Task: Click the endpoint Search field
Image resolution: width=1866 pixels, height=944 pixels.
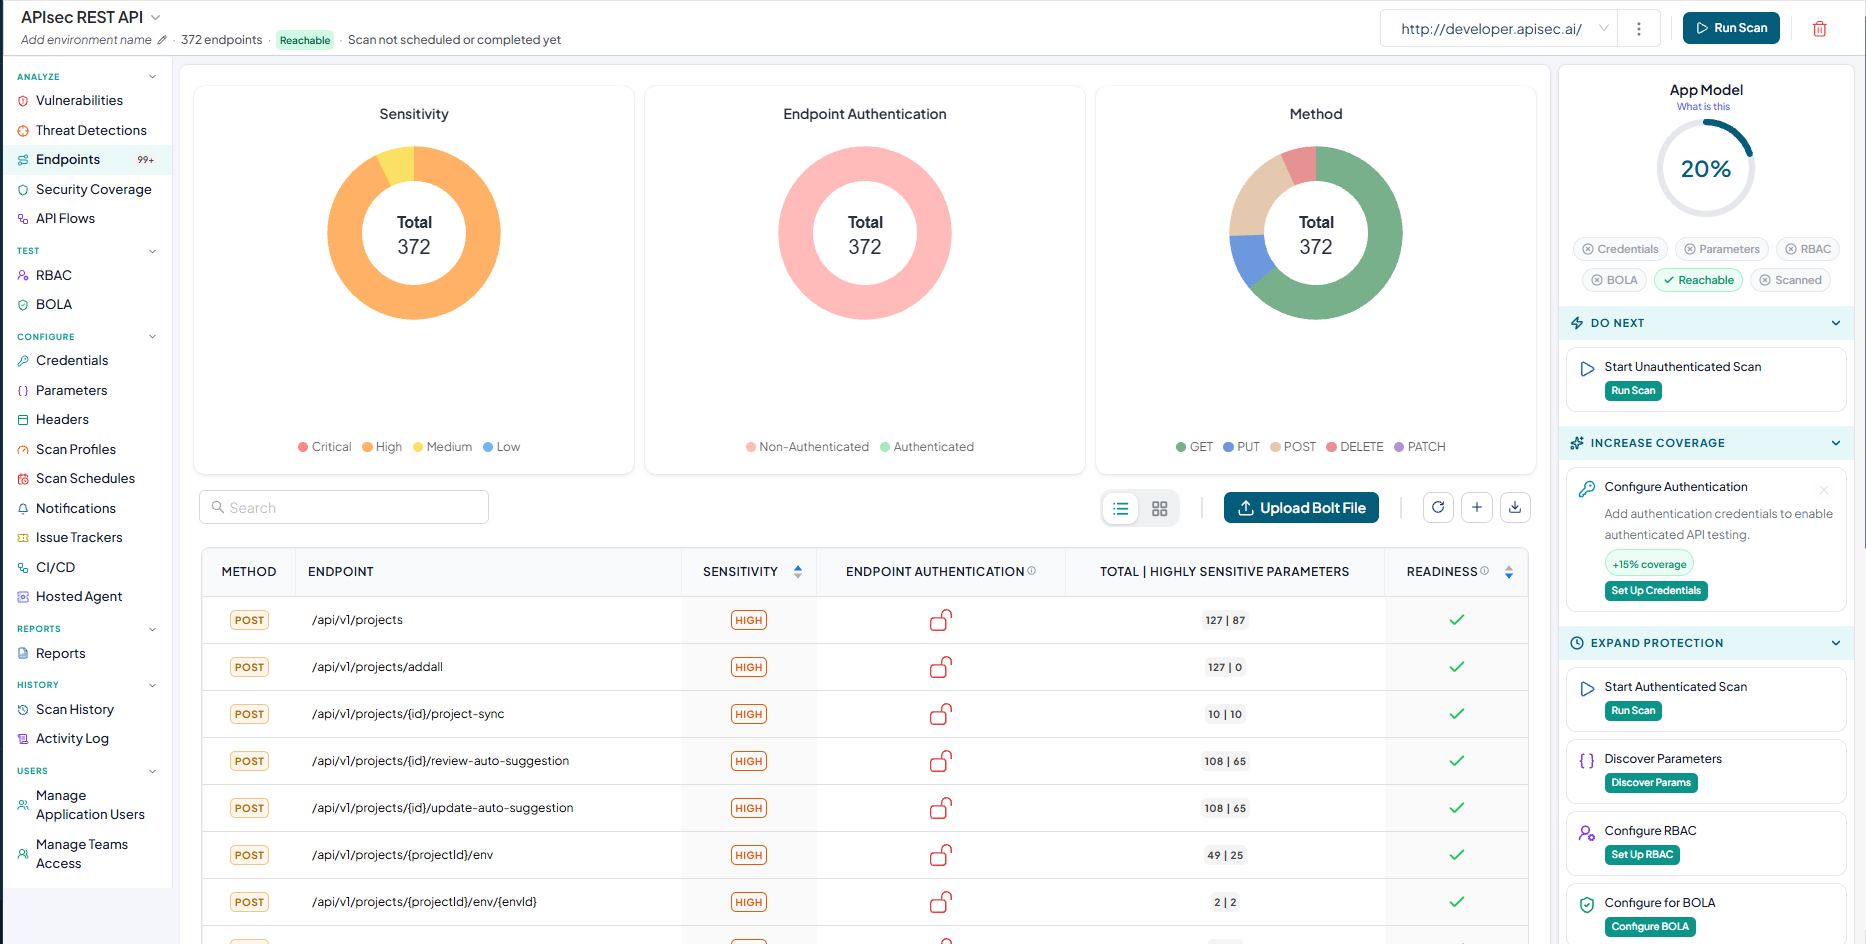Action: [x=344, y=508]
